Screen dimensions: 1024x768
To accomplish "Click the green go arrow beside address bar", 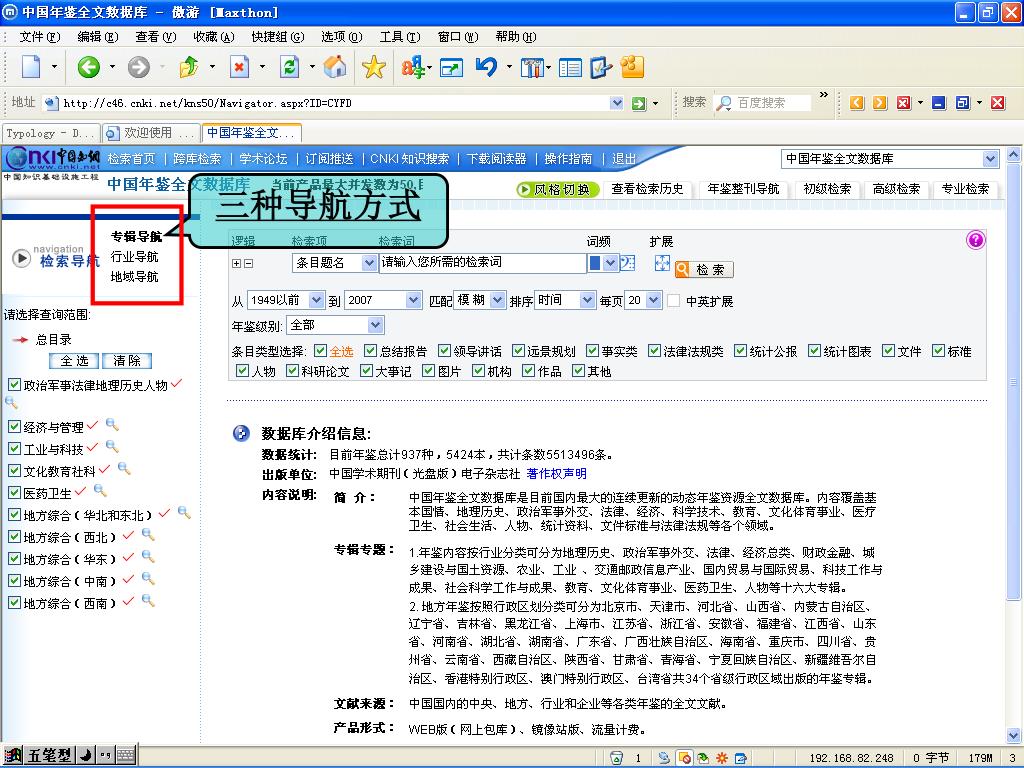I will (639, 103).
